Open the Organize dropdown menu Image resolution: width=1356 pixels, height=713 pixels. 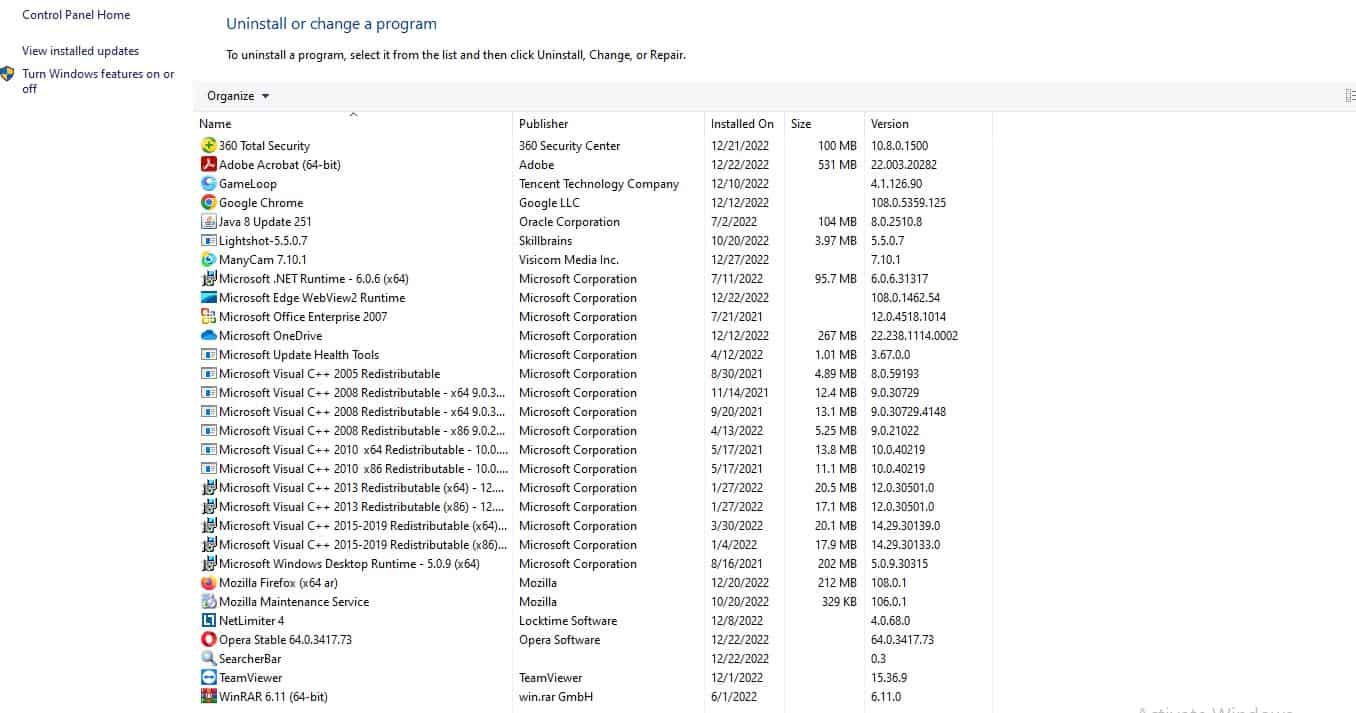pos(238,96)
